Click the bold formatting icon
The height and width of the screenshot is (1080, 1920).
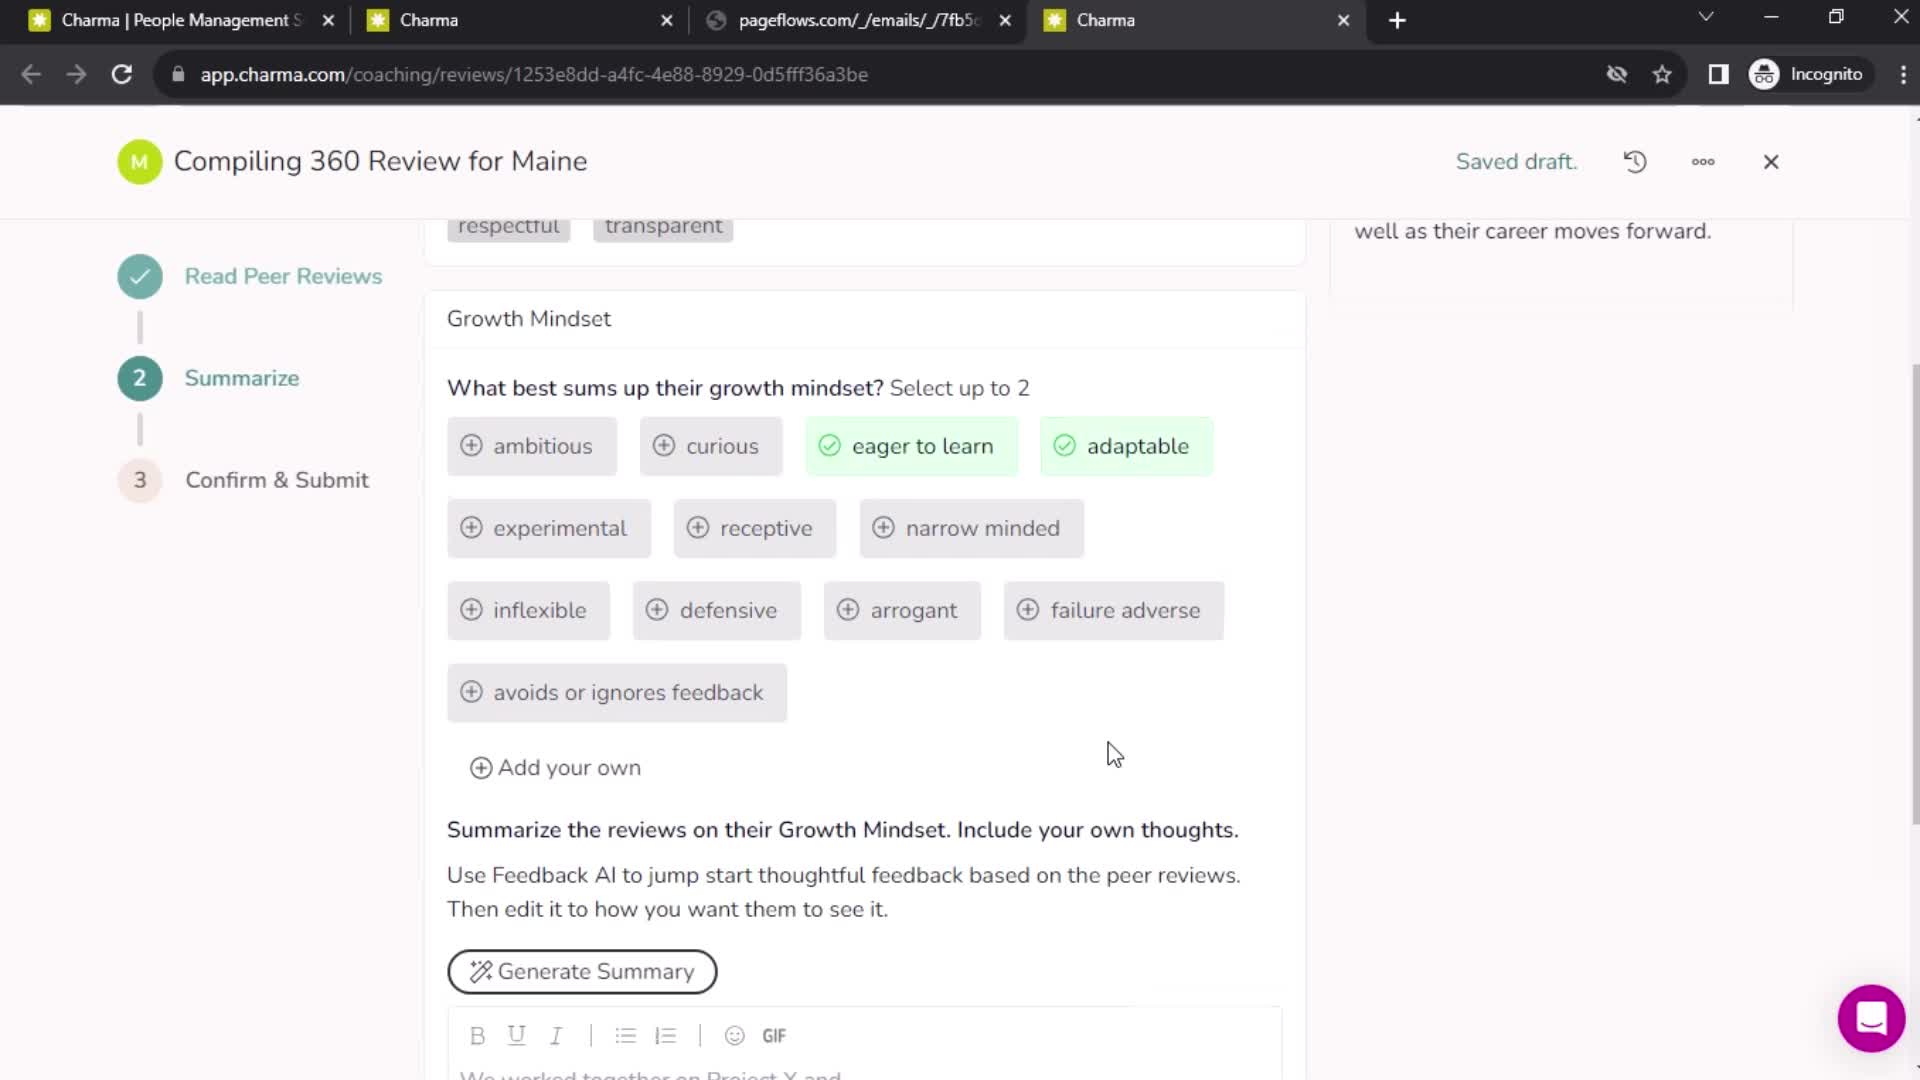click(477, 1035)
